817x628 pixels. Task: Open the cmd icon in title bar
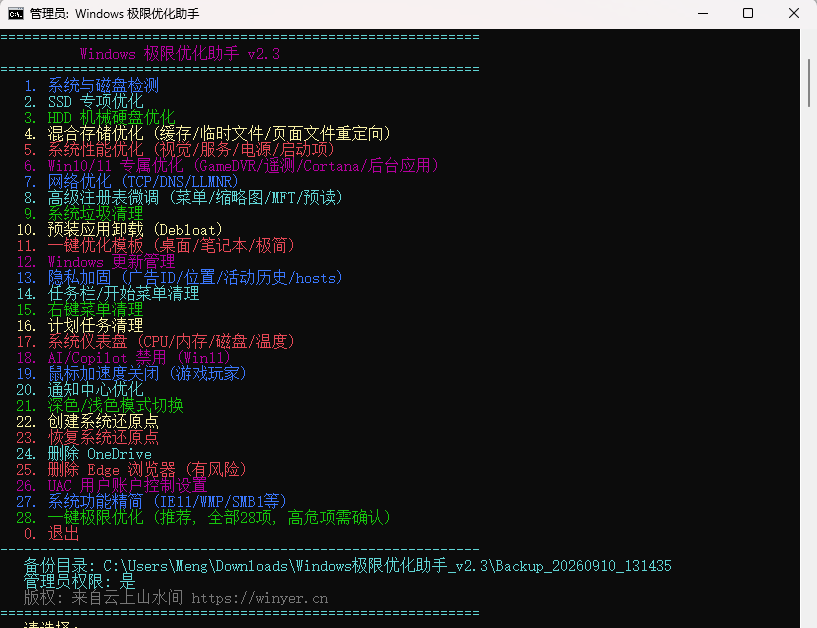pos(16,14)
